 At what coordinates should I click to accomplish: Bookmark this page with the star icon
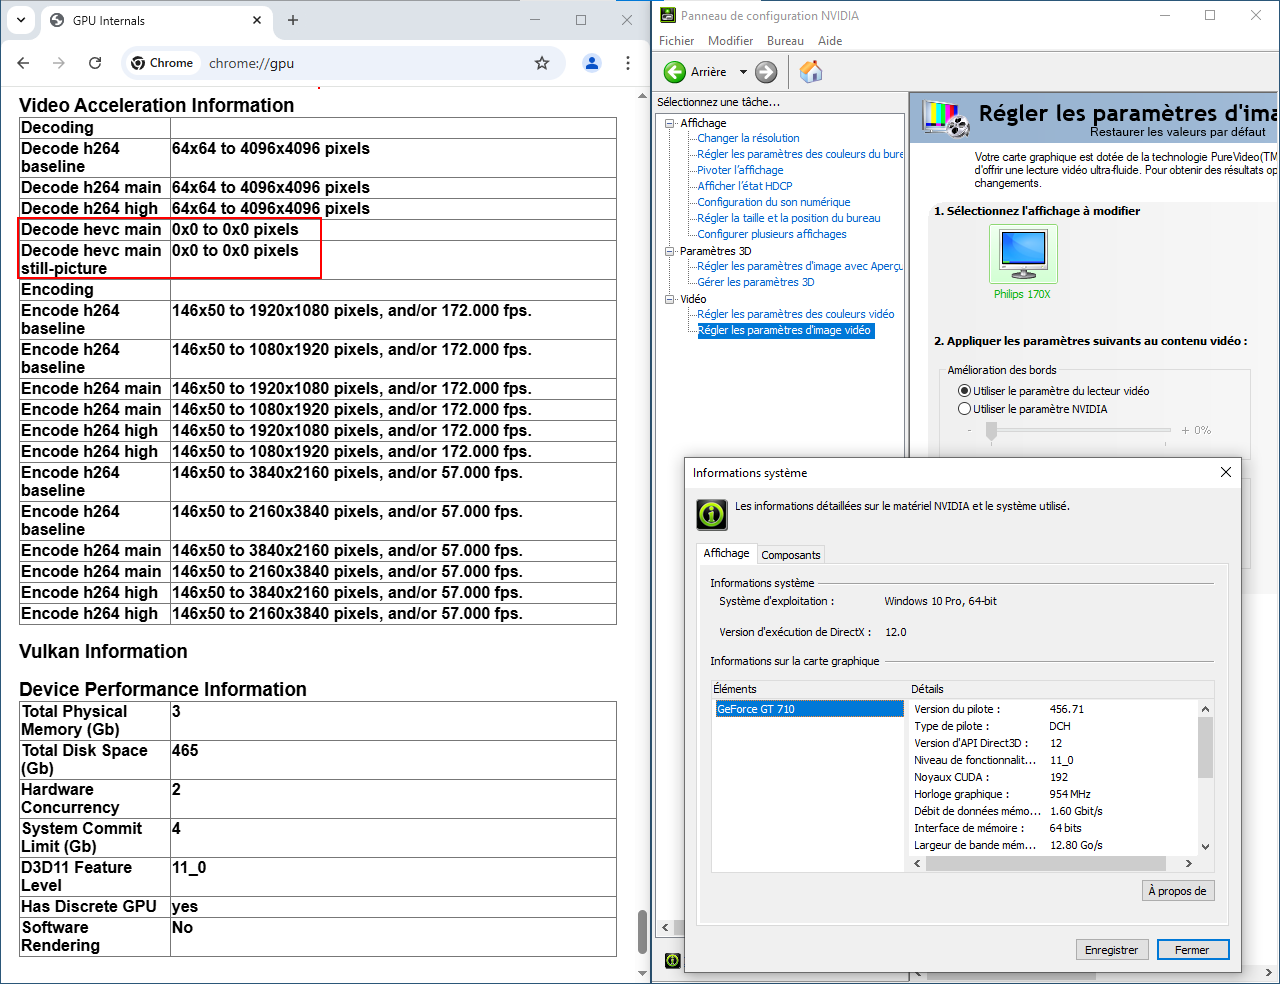542,63
